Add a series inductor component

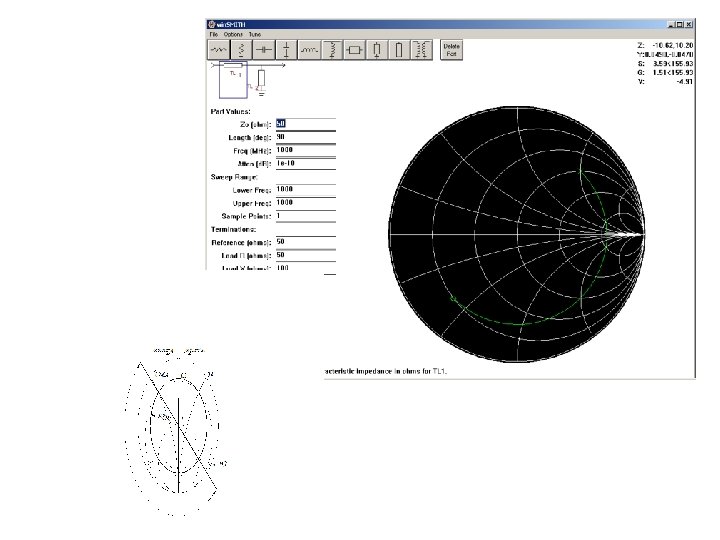(309, 50)
